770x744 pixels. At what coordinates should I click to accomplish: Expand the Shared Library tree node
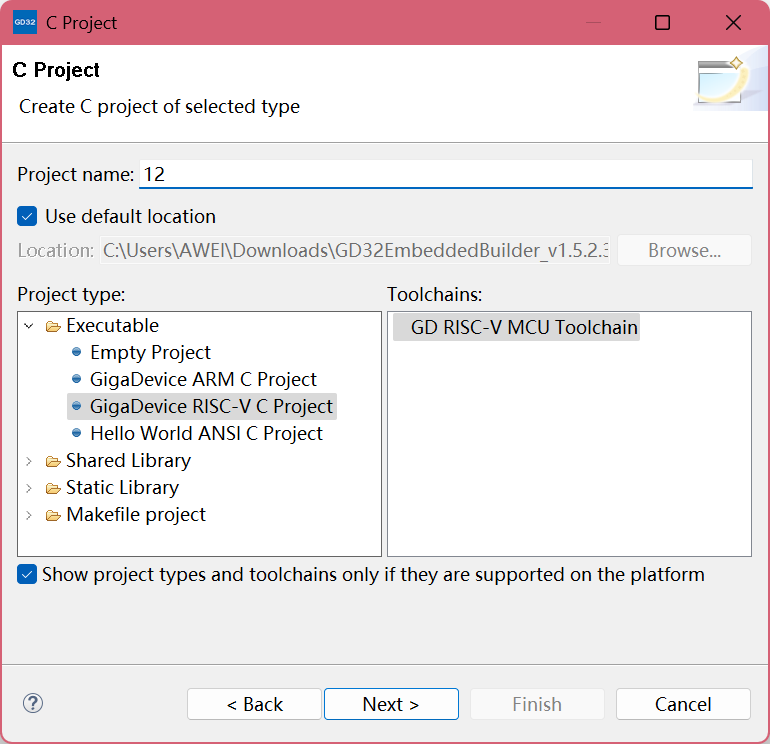pyautogui.click(x=29, y=461)
